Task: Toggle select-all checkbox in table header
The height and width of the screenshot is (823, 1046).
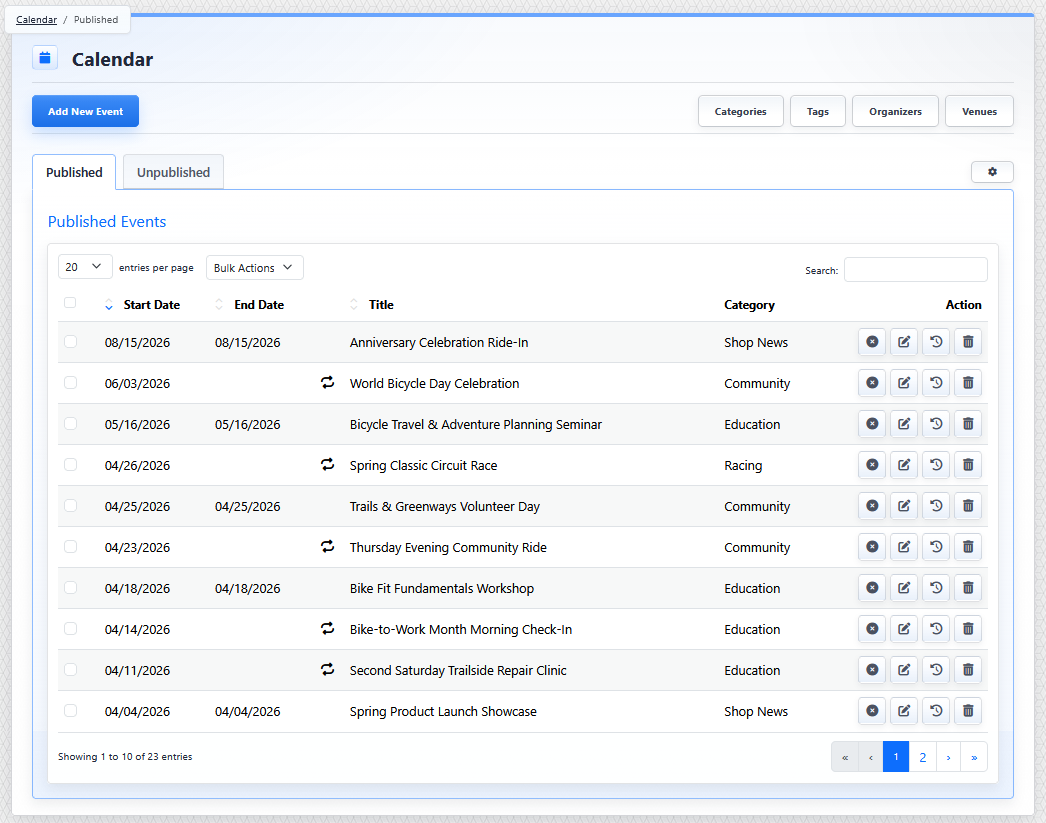Action: (x=70, y=303)
